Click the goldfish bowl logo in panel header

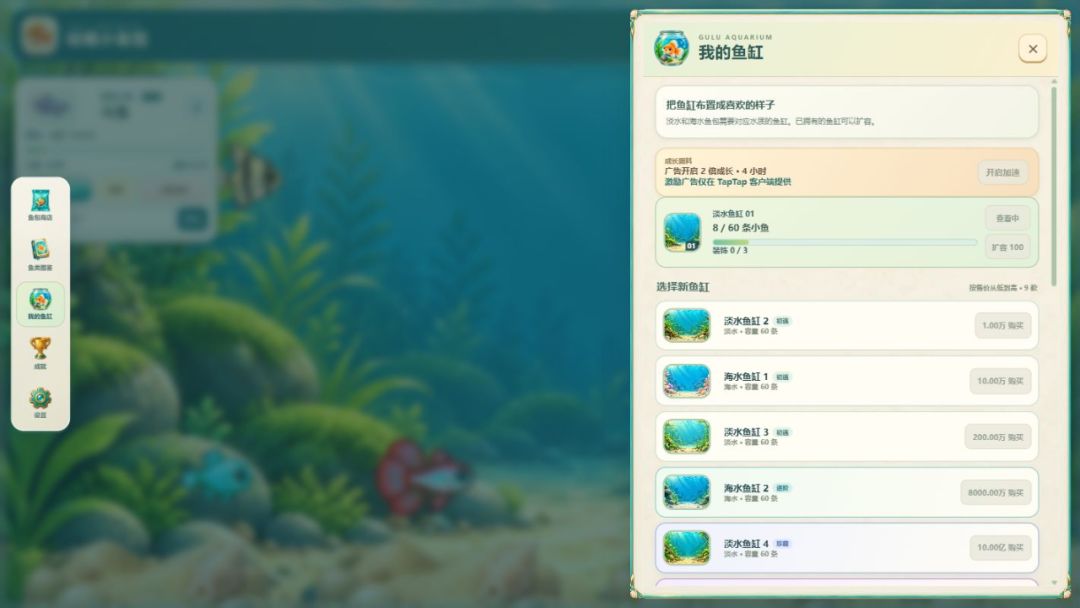point(671,48)
